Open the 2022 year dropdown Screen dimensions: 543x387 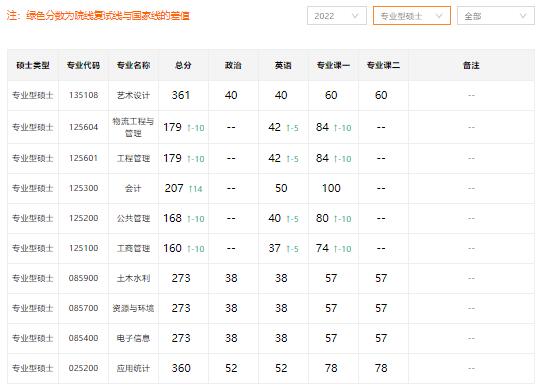(x=337, y=16)
